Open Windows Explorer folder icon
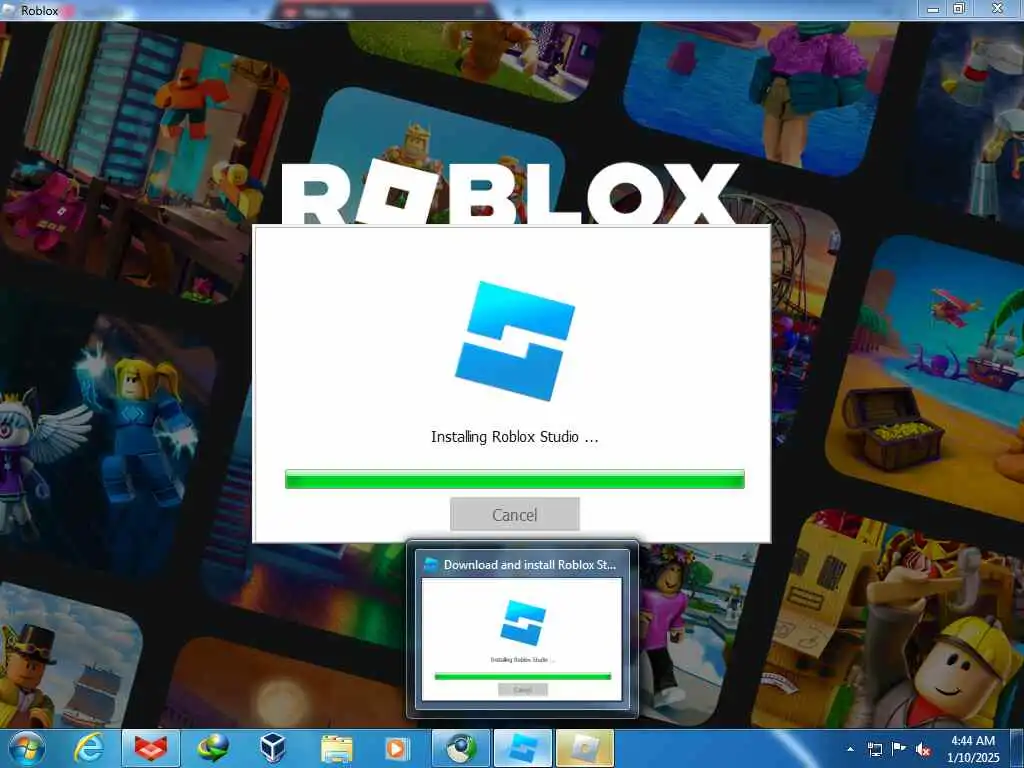 click(x=336, y=748)
